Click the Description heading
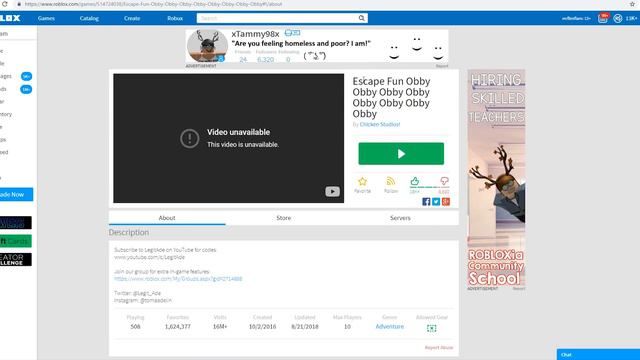 point(129,232)
